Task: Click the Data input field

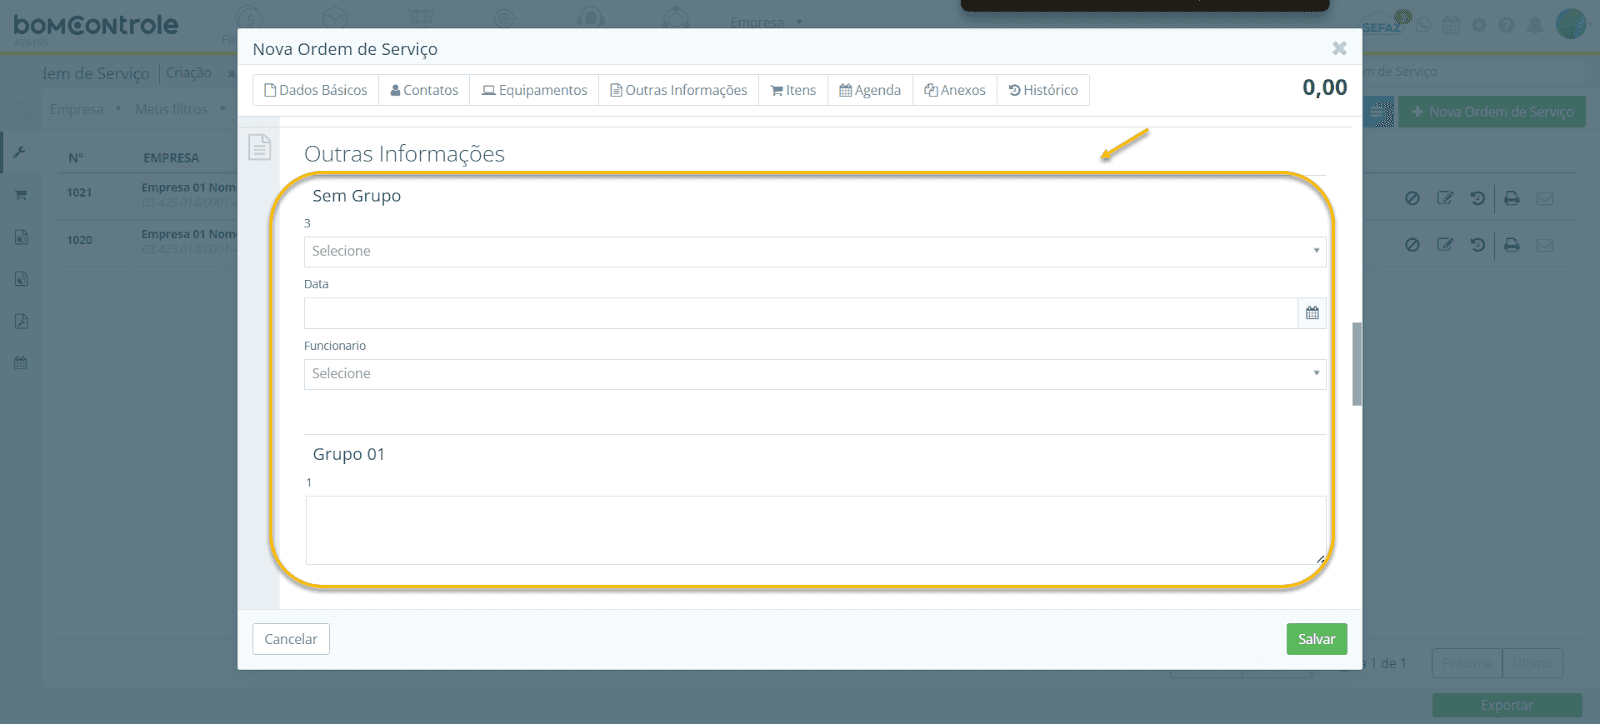Action: (x=801, y=313)
